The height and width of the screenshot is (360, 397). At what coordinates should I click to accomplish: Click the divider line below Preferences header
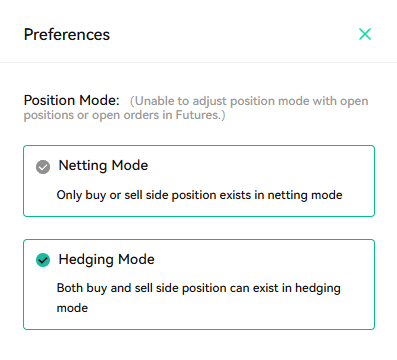tap(198, 62)
